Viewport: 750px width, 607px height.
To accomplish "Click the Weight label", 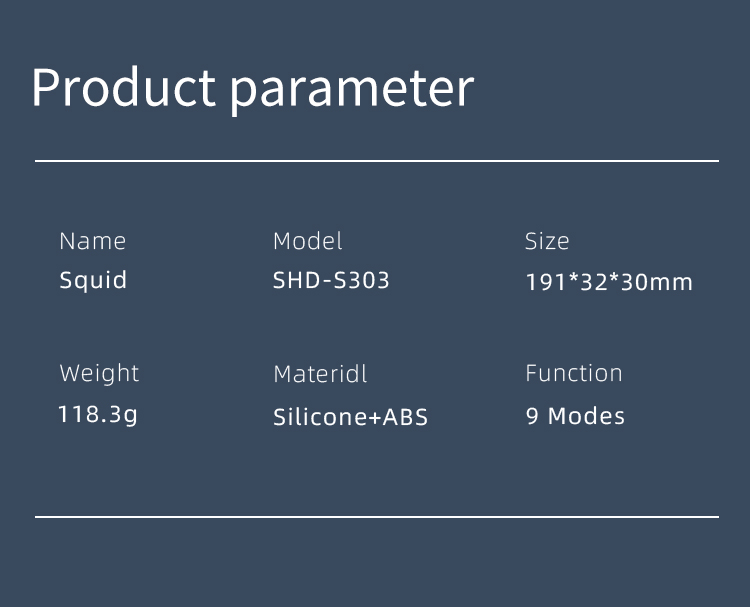I will (x=99, y=374).
